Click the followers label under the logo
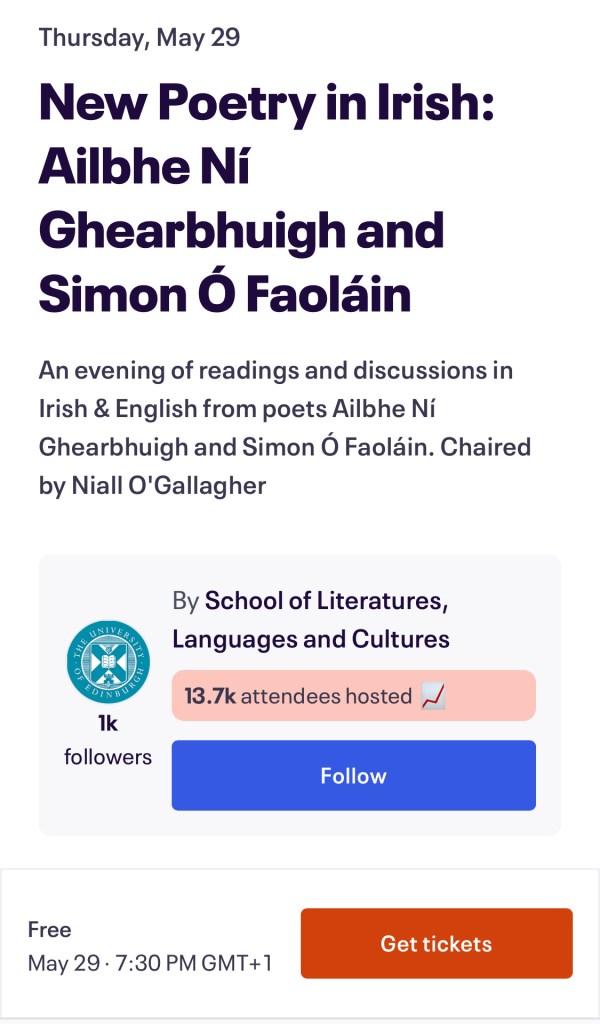This screenshot has height=1024, width=600. [x=108, y=756]
